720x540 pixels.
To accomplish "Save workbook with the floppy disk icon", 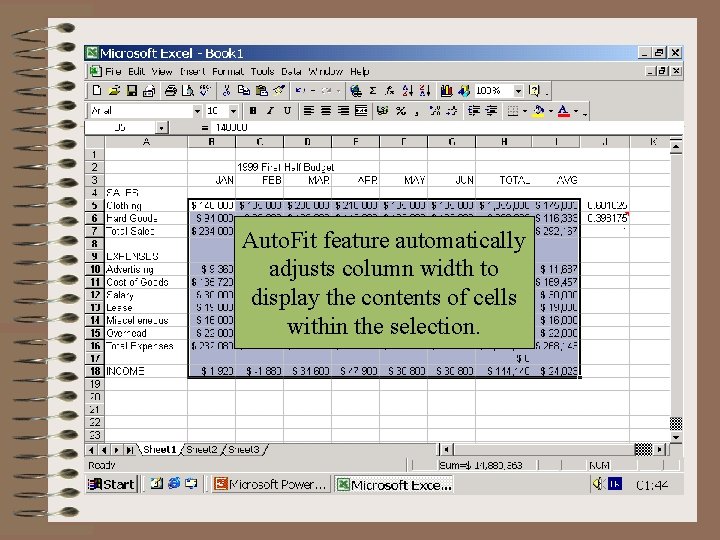I will tap(132, 90).
